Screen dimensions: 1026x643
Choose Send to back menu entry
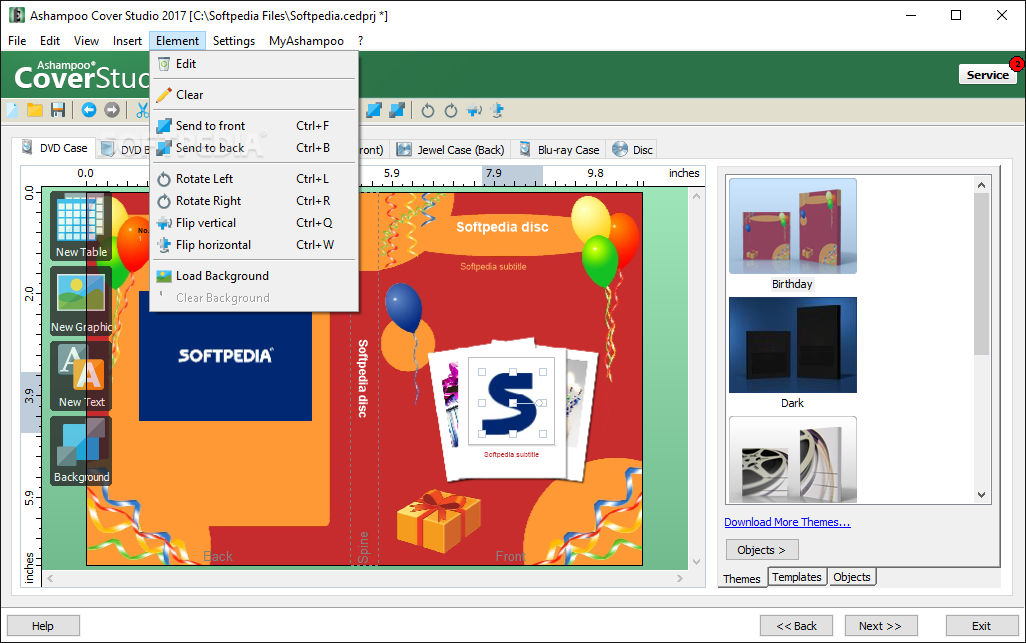[x=254, y=148]
